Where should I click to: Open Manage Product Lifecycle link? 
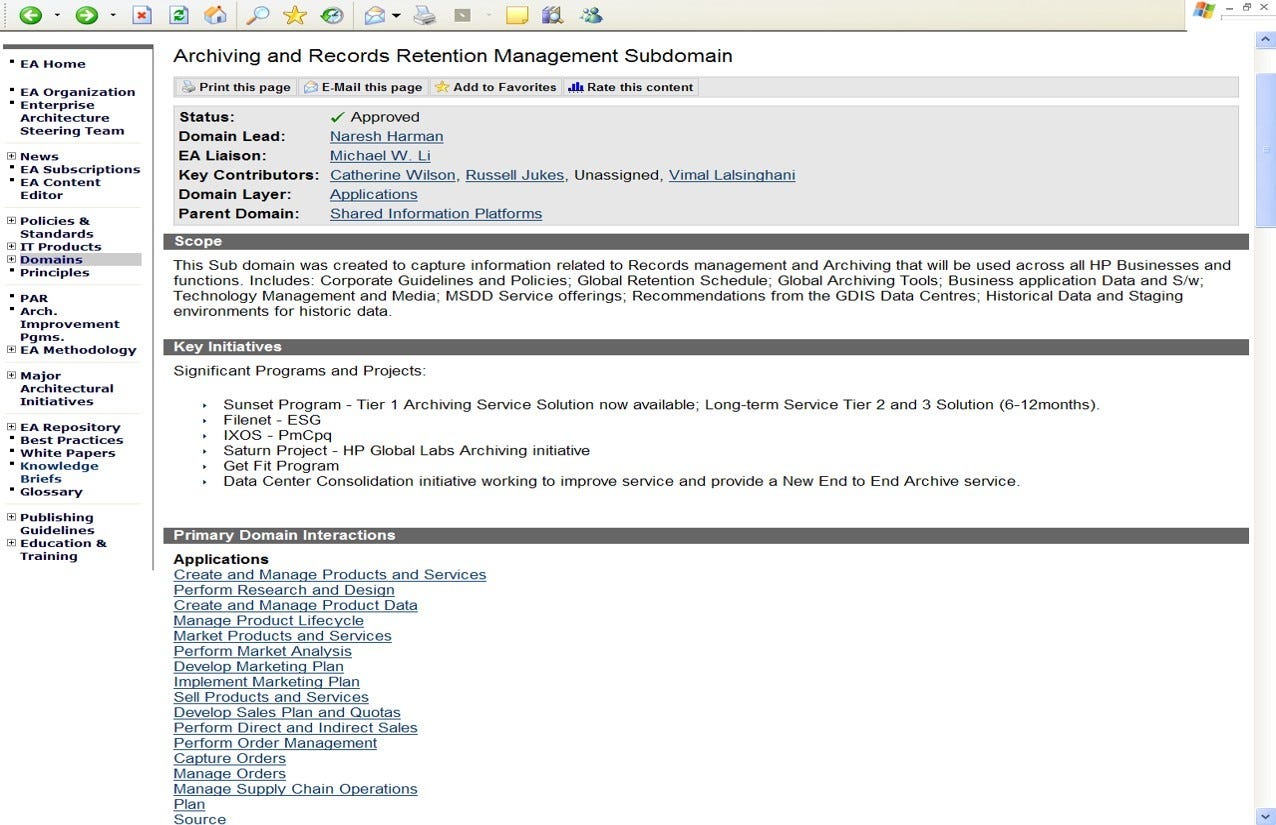pos(269,620)
